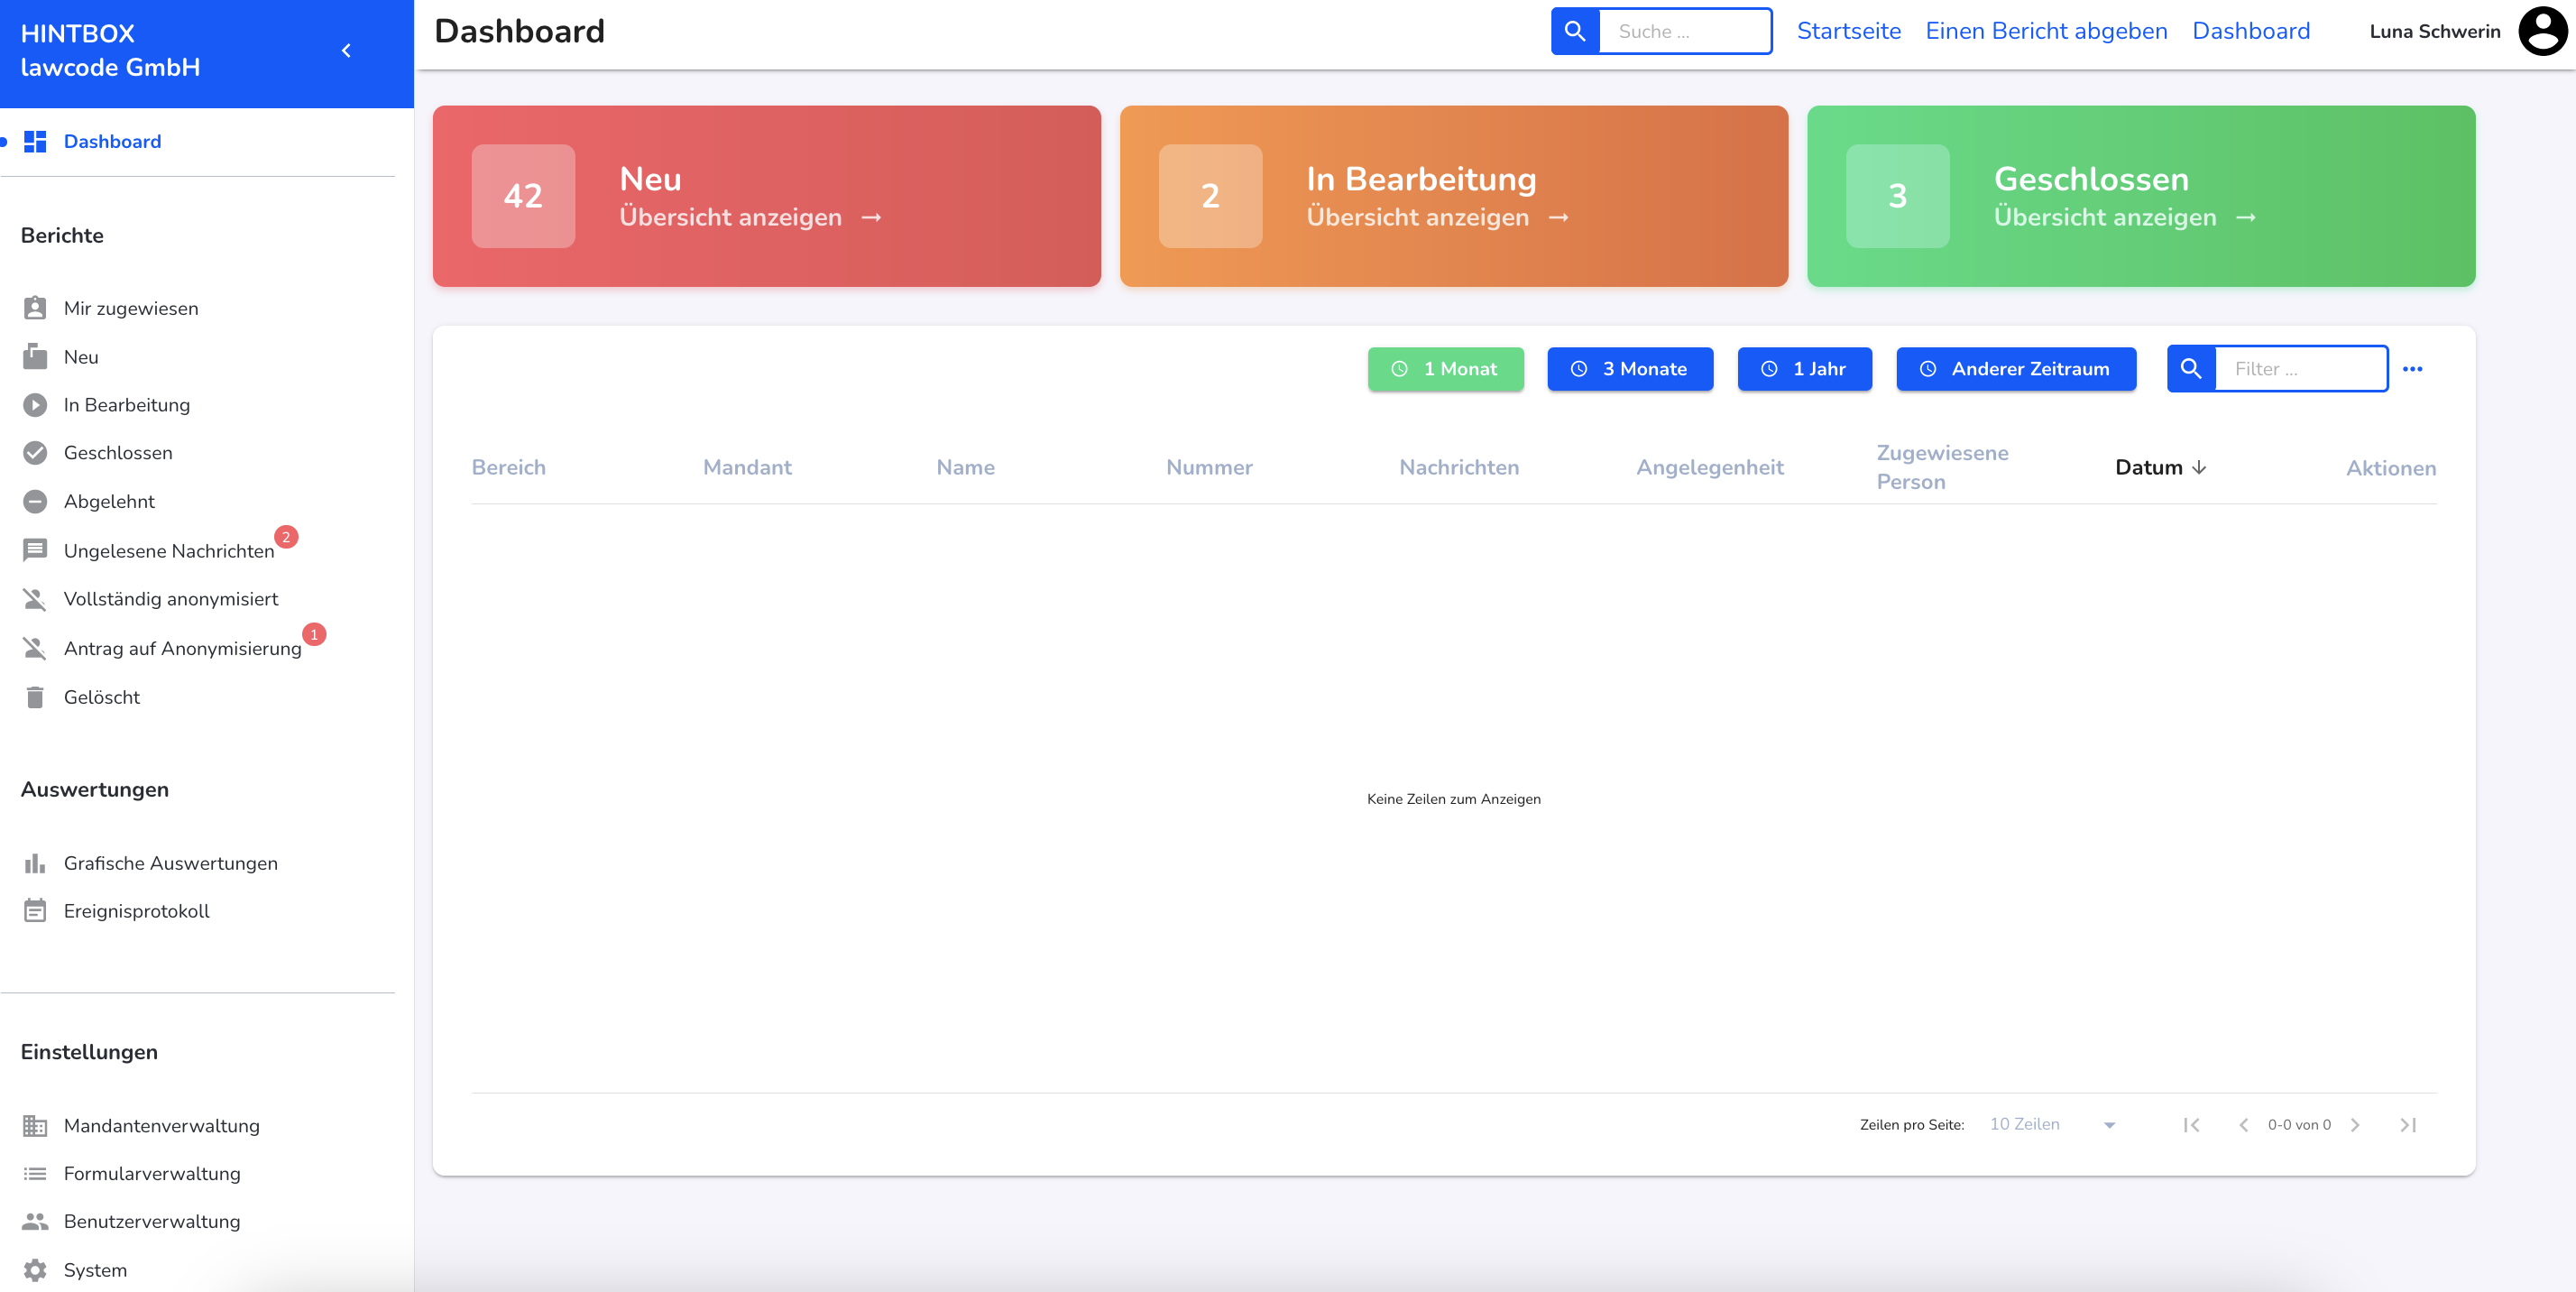Click the Gelöscht trash icon
This screenshot has width=2576, height=1292.
click(35, 697)
